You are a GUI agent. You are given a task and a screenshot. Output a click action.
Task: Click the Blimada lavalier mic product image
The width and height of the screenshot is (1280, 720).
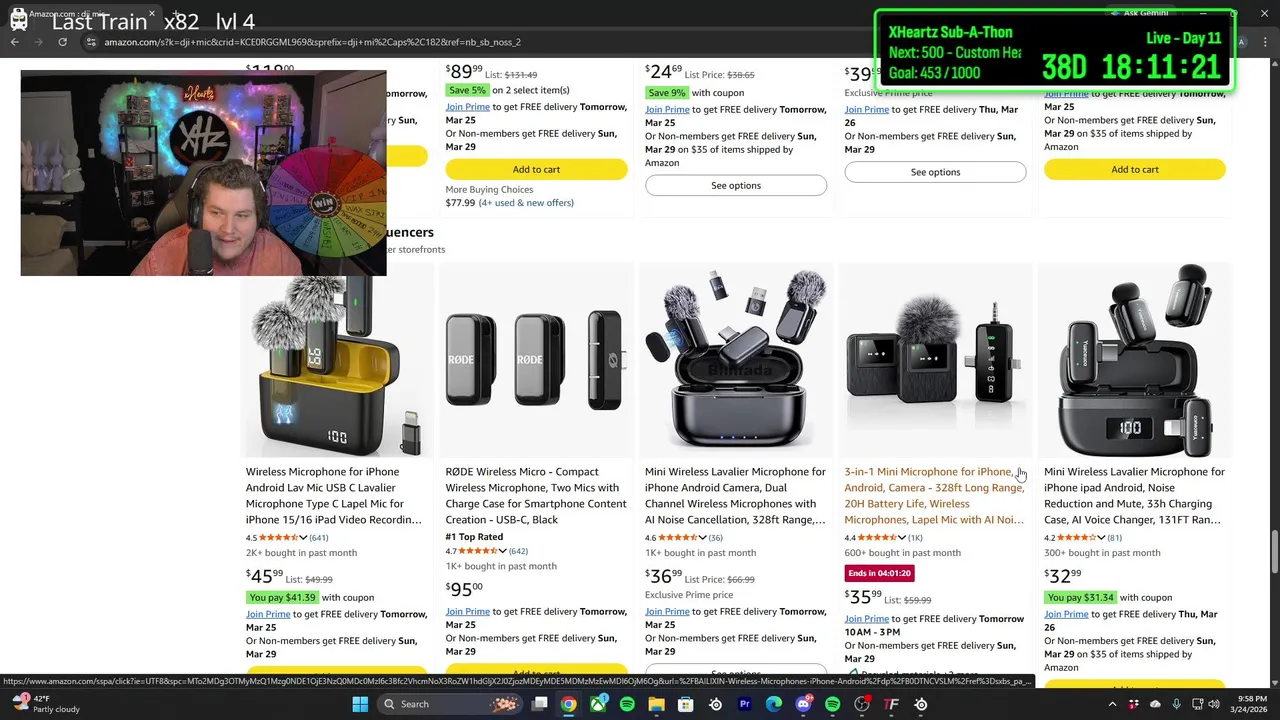pos(736,360)
